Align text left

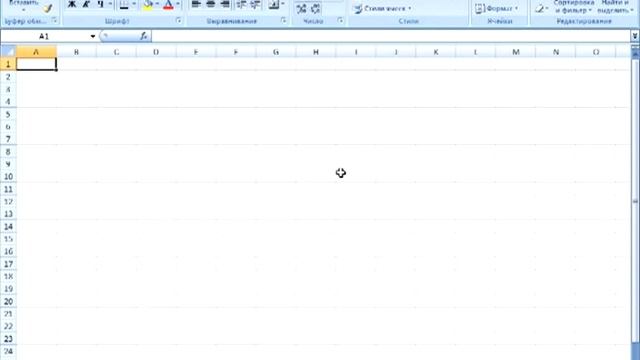tap(196, 4)
